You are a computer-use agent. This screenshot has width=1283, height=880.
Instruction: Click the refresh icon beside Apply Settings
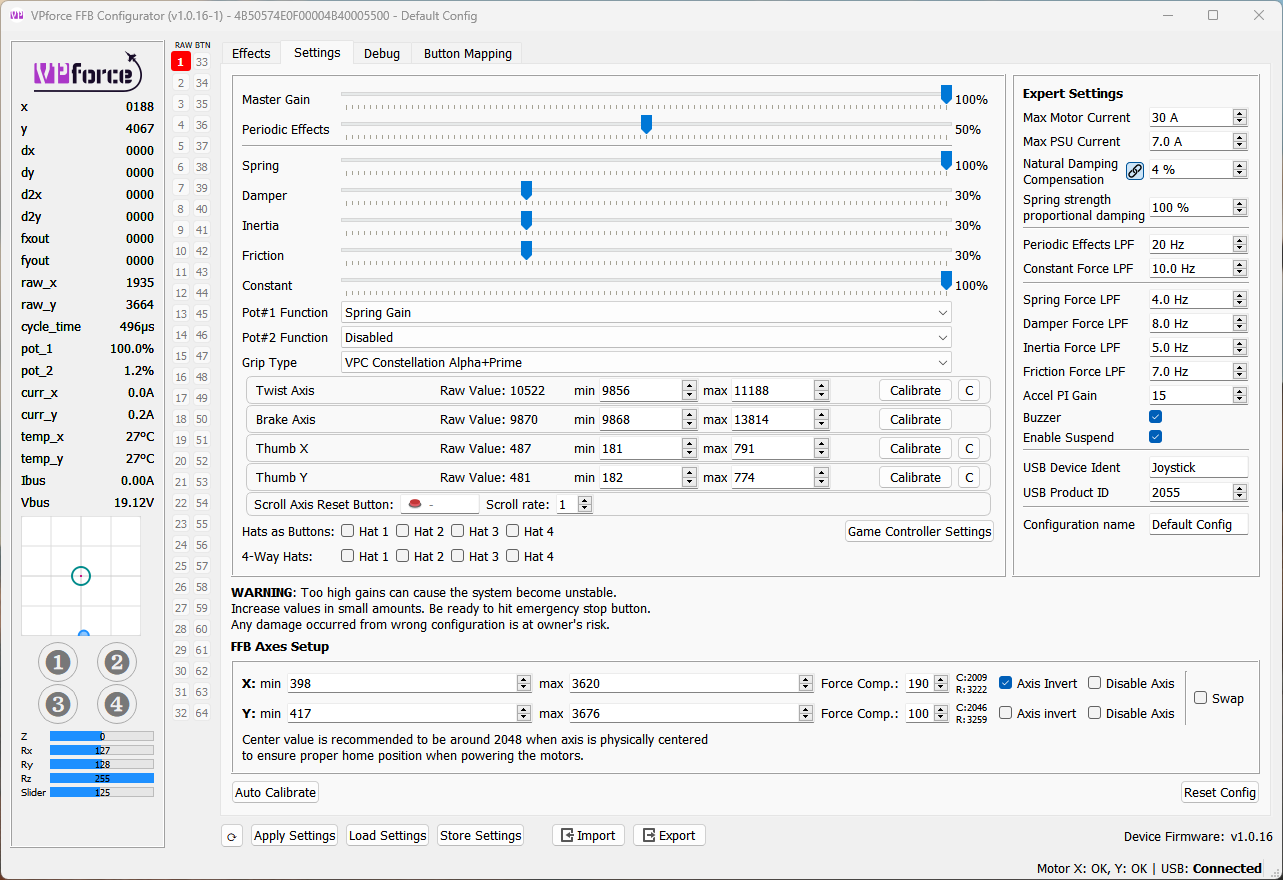pyautogui.click(x=231, y=835)
